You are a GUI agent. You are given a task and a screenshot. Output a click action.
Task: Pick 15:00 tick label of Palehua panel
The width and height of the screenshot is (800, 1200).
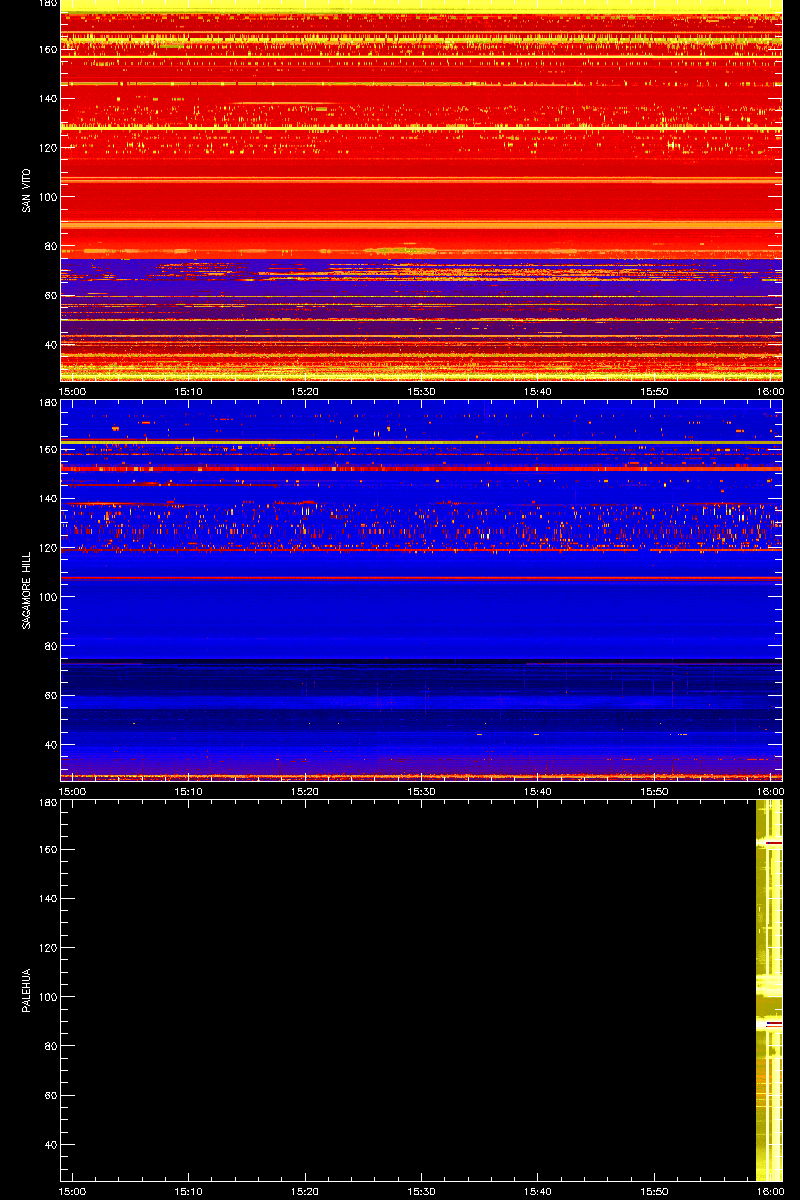pyautogui.click(x=74, y=1192)
